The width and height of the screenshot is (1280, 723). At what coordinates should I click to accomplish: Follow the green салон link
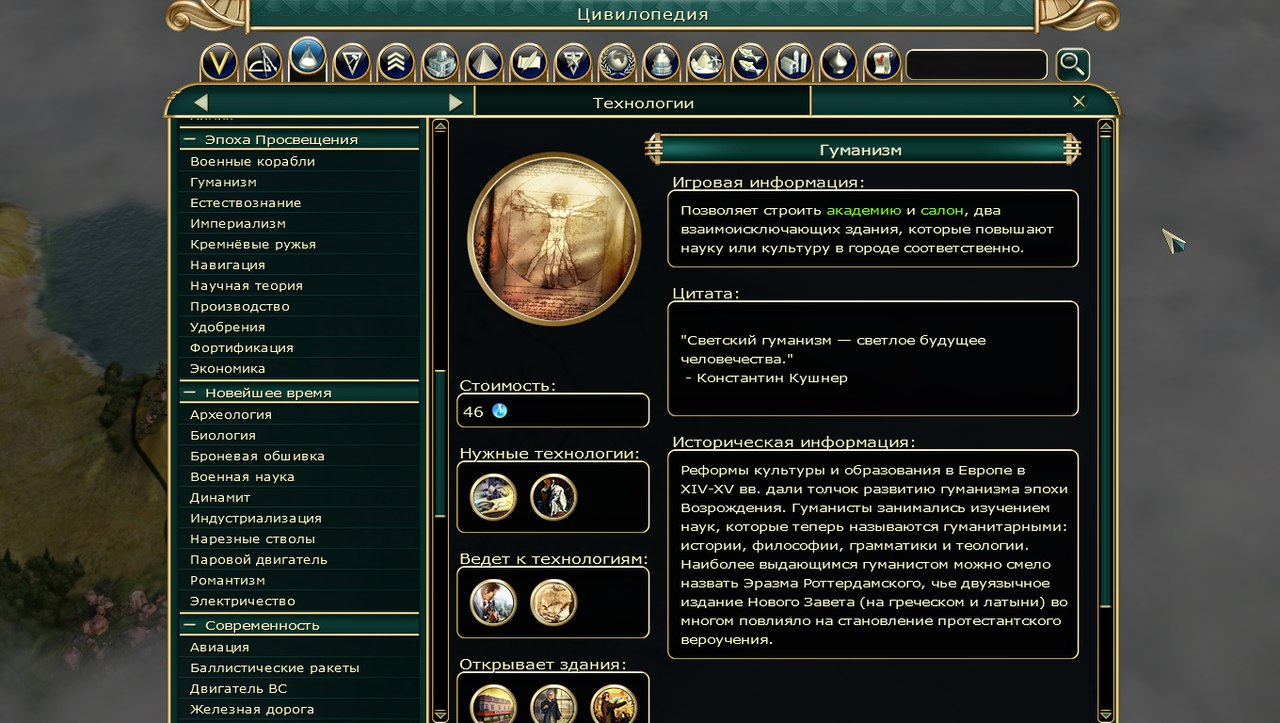pos(942,211)
